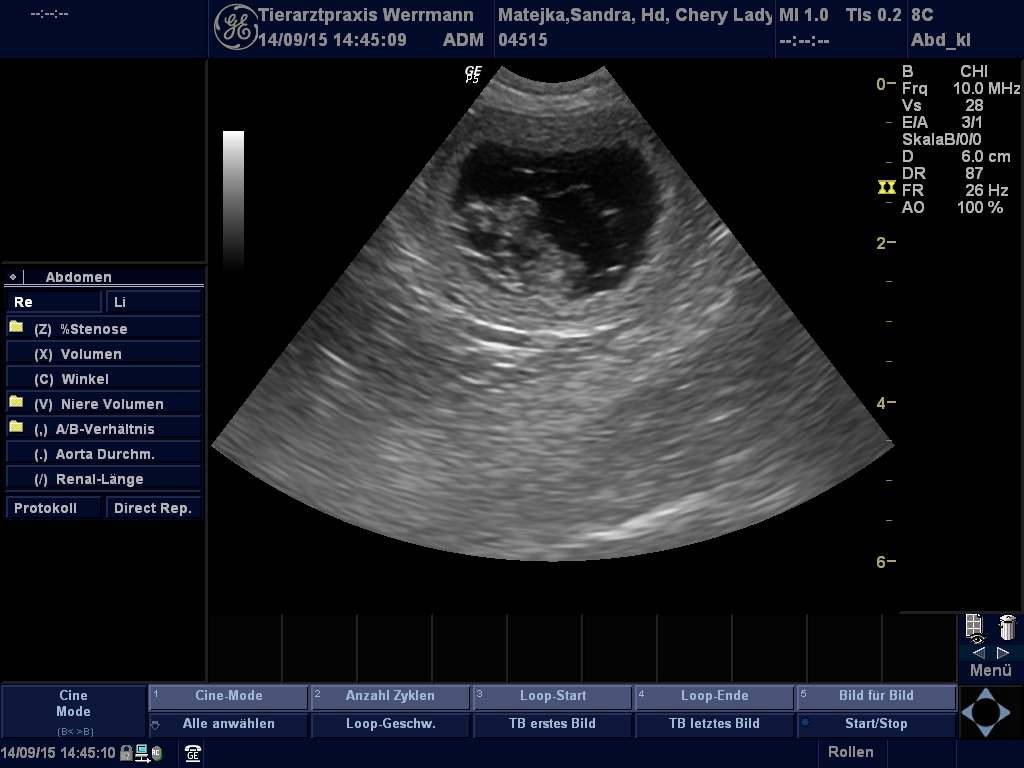This screenshot has width=1024, height=768.
Task: Toggle Start/Stop cine playback
Action: tap(876, 724)
